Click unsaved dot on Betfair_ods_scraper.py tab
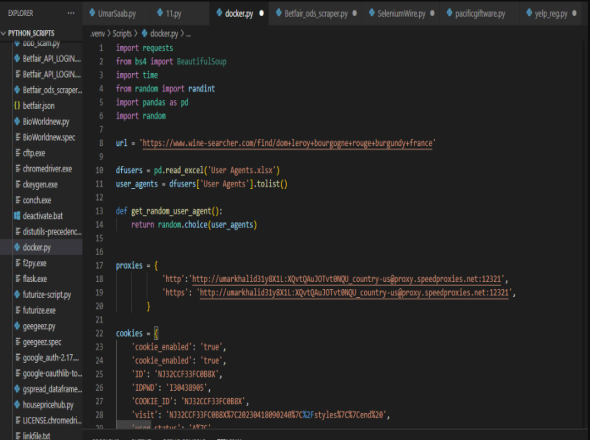The image size is (590, 440). pos(354,13)
